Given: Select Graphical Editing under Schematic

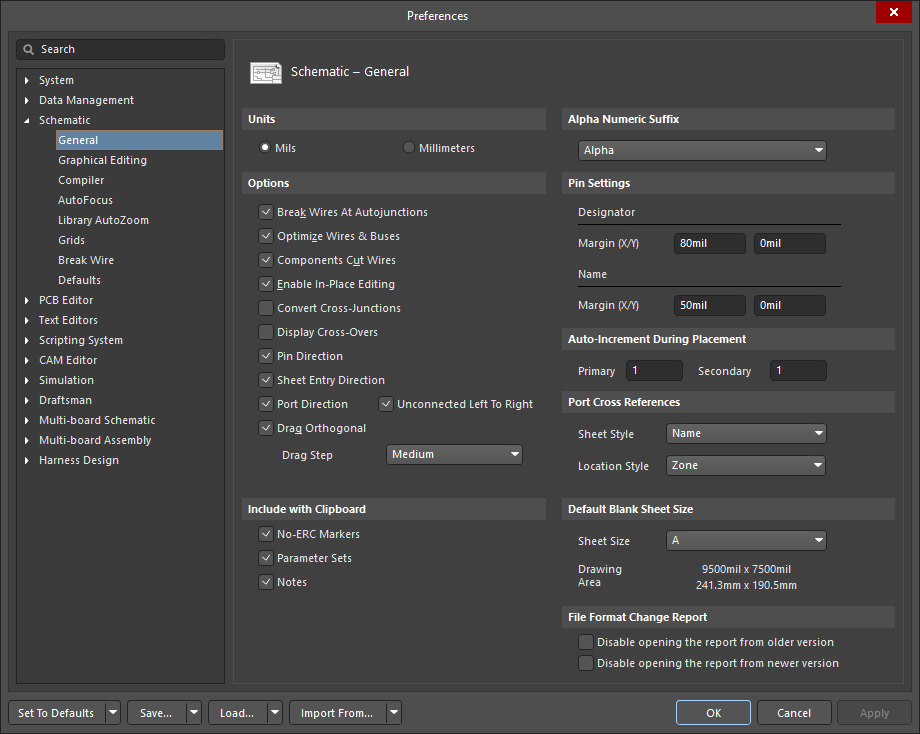Looking at the screenshot, I should click(102, 160).
